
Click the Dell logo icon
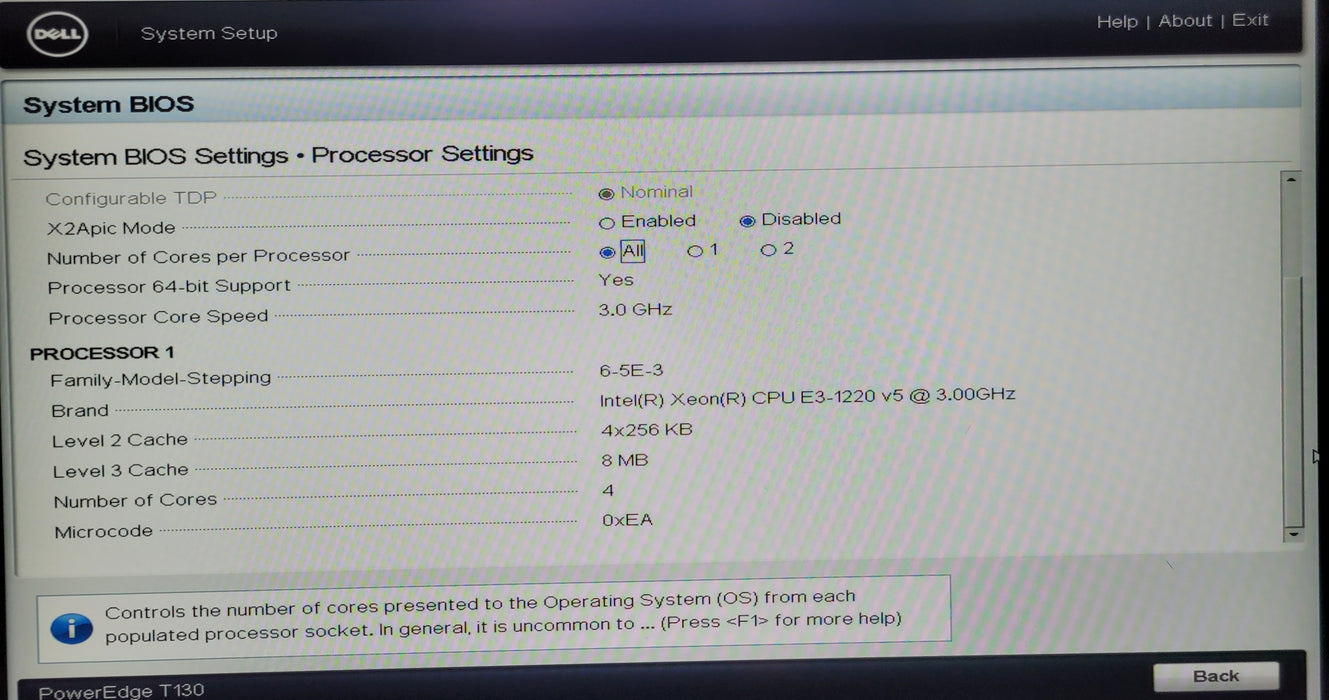click(59, 35)
